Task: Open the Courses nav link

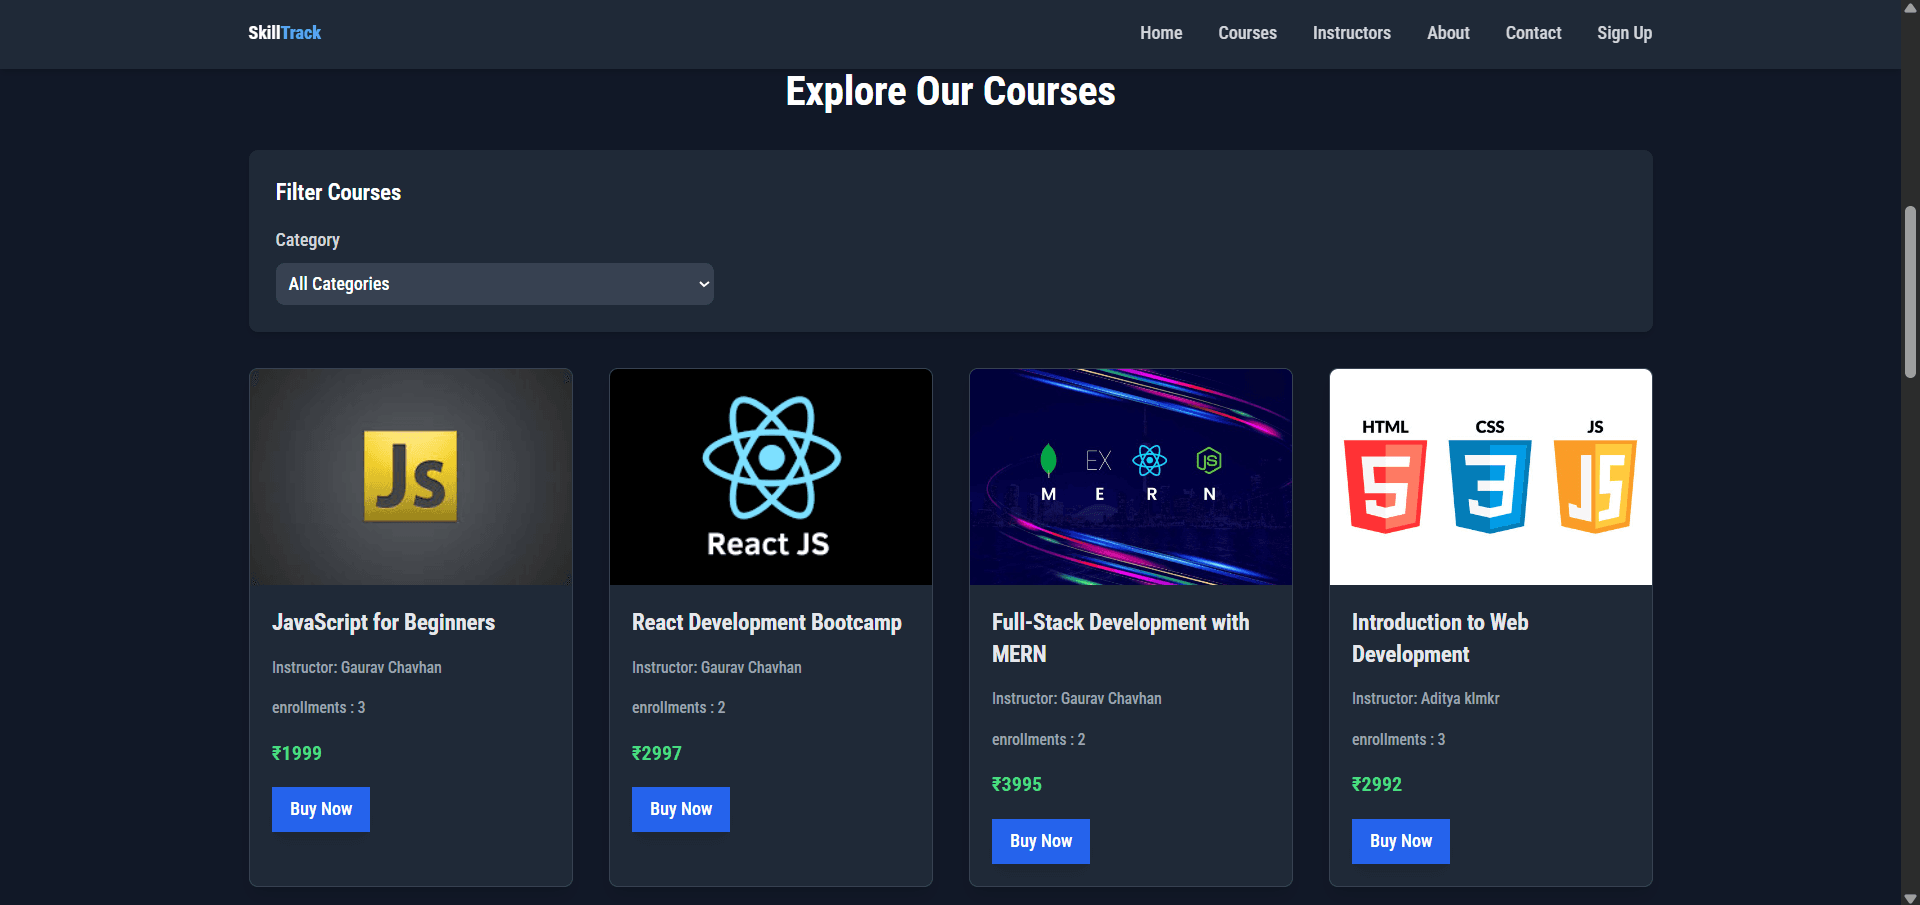Action: 1247,33
